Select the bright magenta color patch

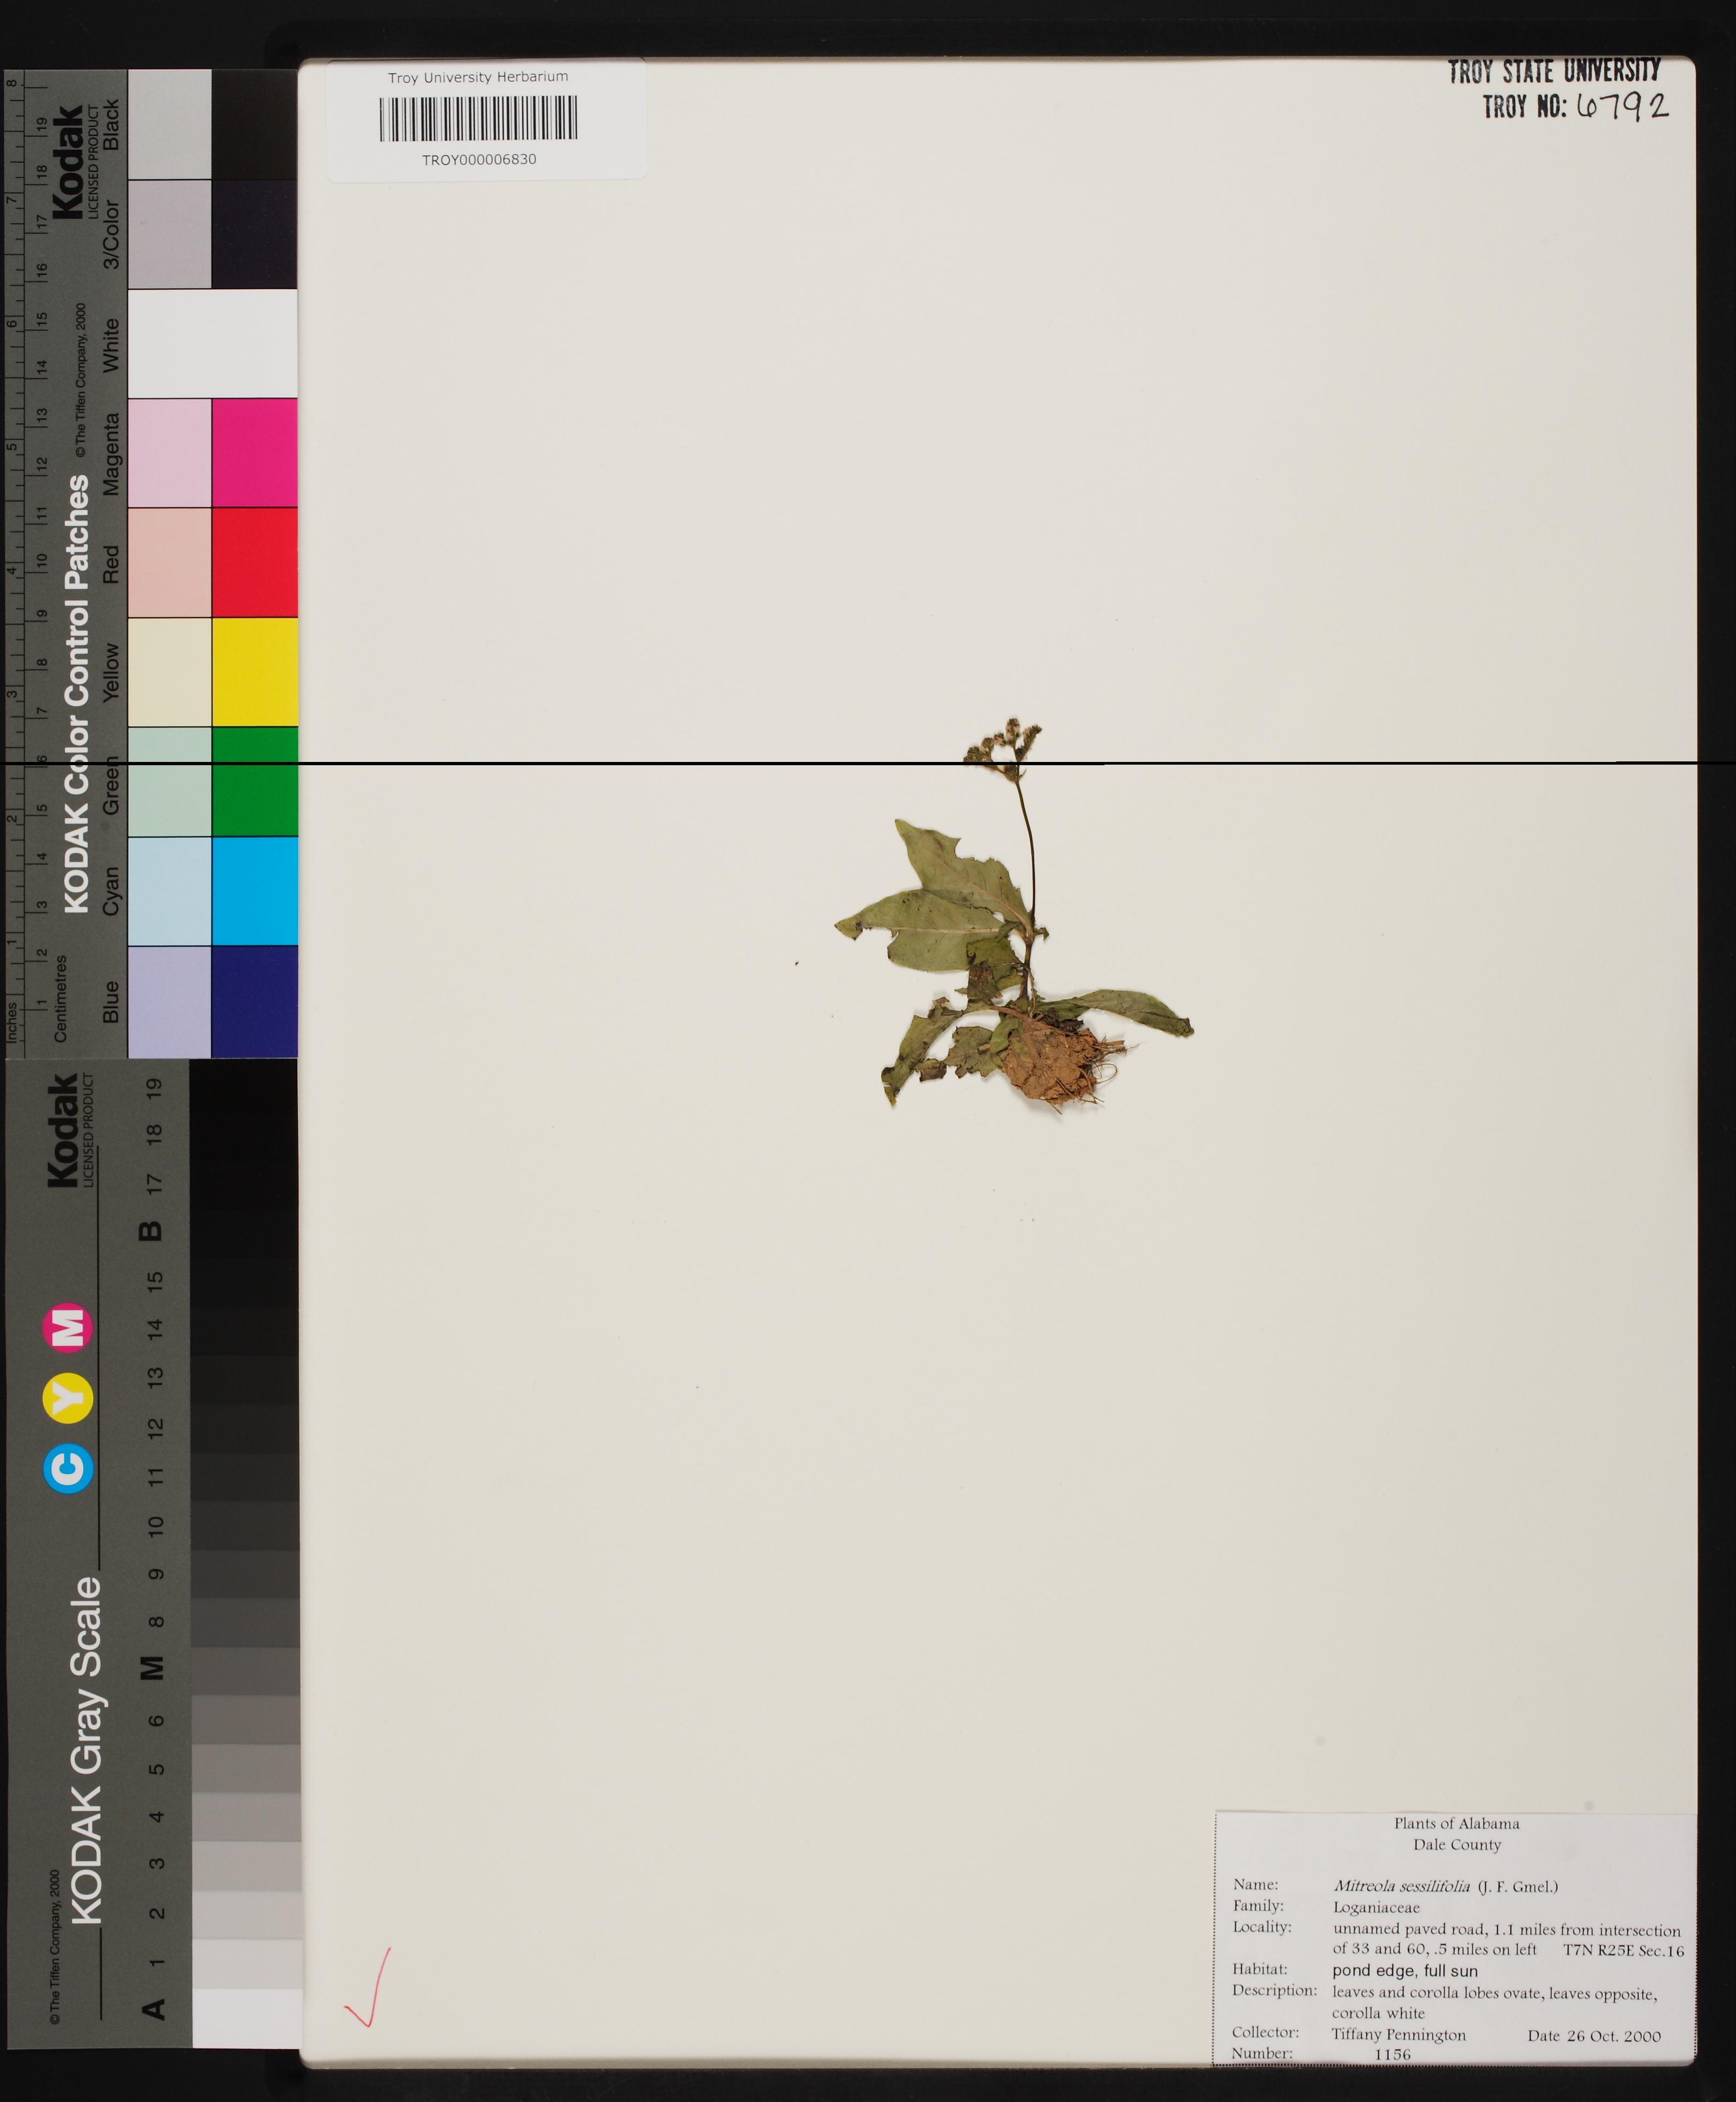coord(254,452)
